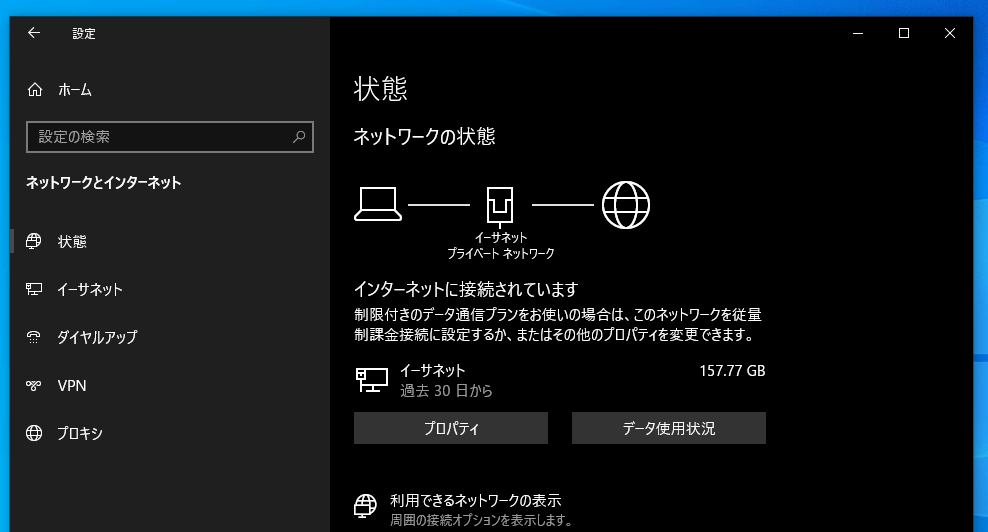Click the イーサネット adapter icon beside data usage
This screenshot has height=532, width=988.
coord(372,380)
